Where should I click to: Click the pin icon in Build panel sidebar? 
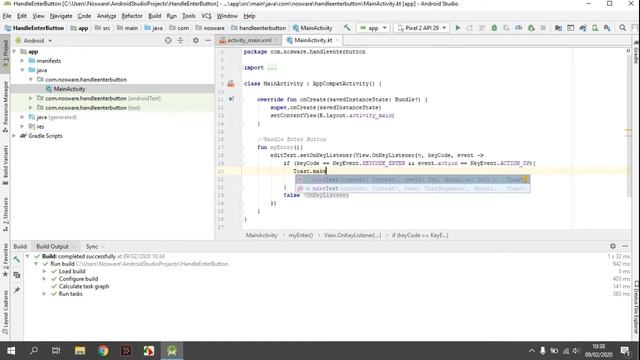[16, 290]
